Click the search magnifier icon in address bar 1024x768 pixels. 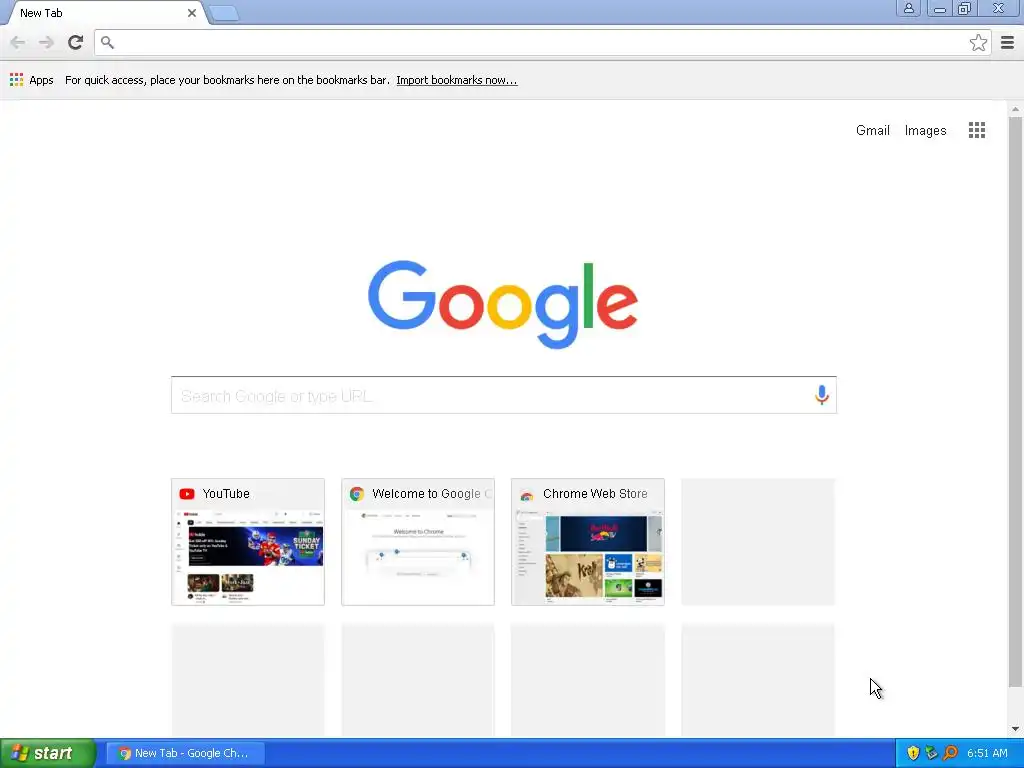tap(108, 42)
